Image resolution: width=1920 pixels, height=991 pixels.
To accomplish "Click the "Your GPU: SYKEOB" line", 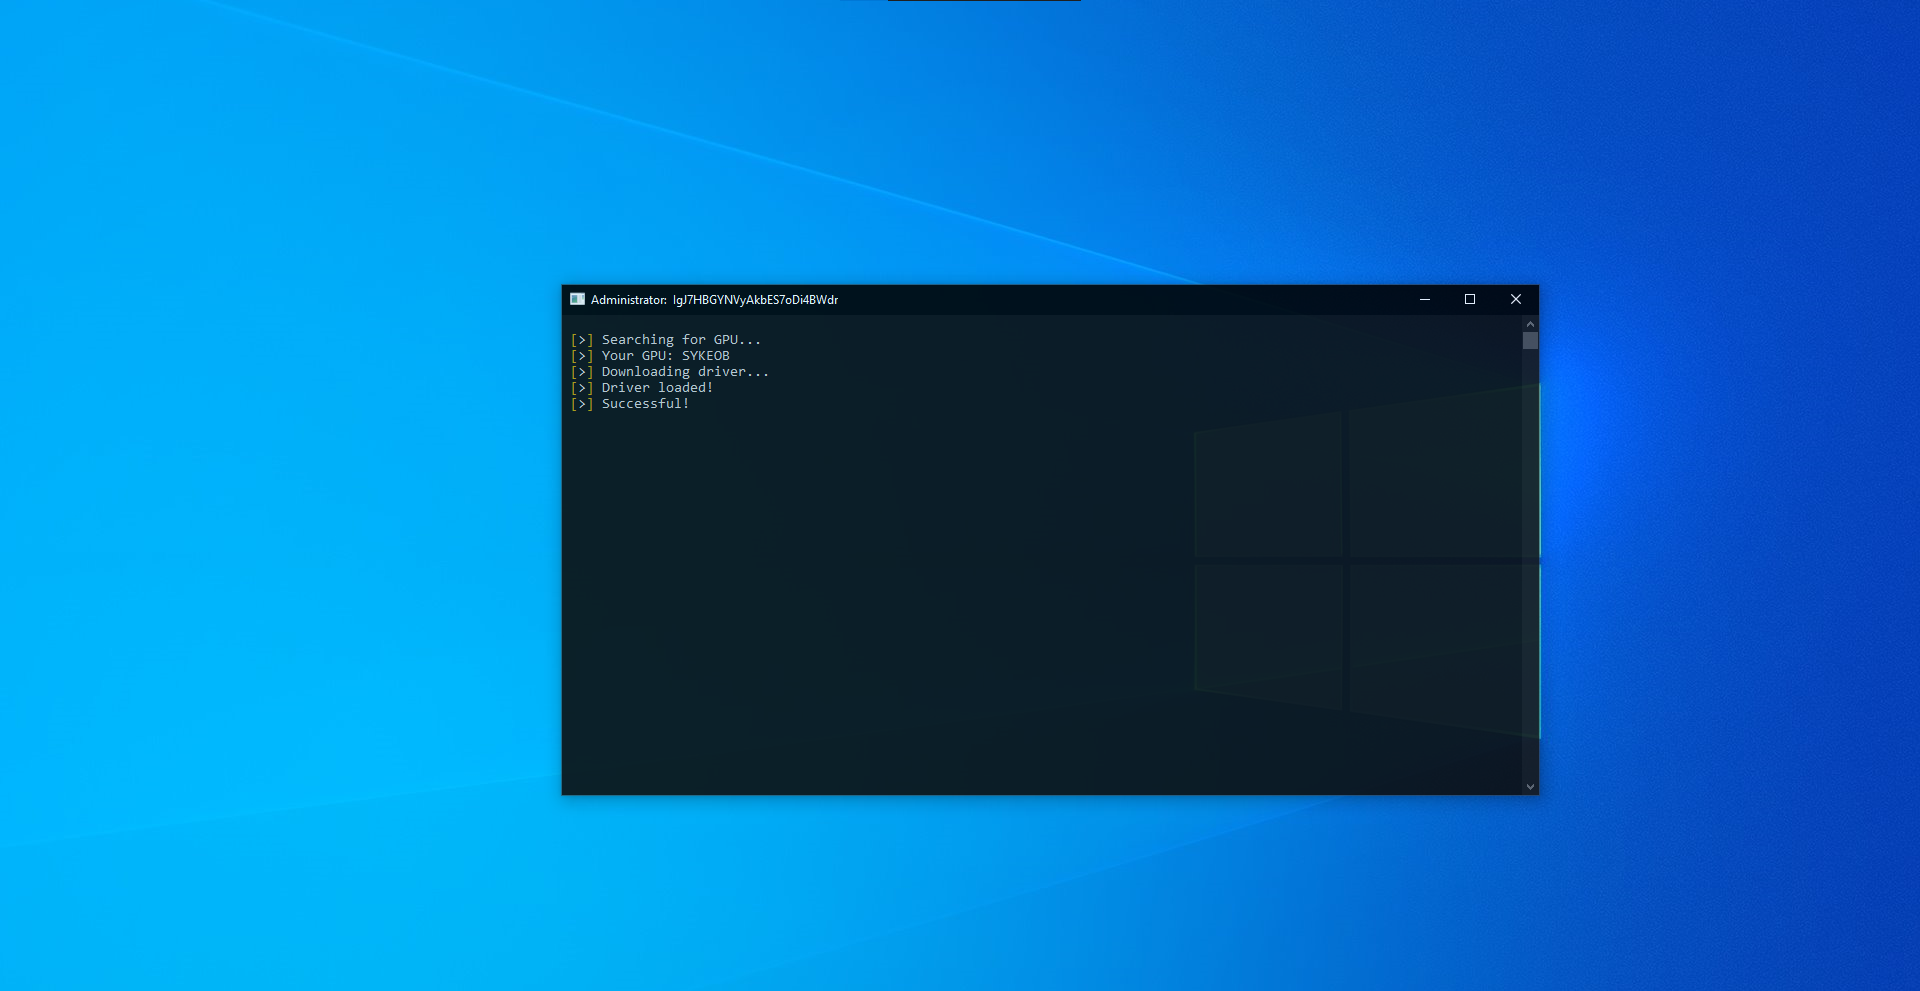I will pos(665,356).
